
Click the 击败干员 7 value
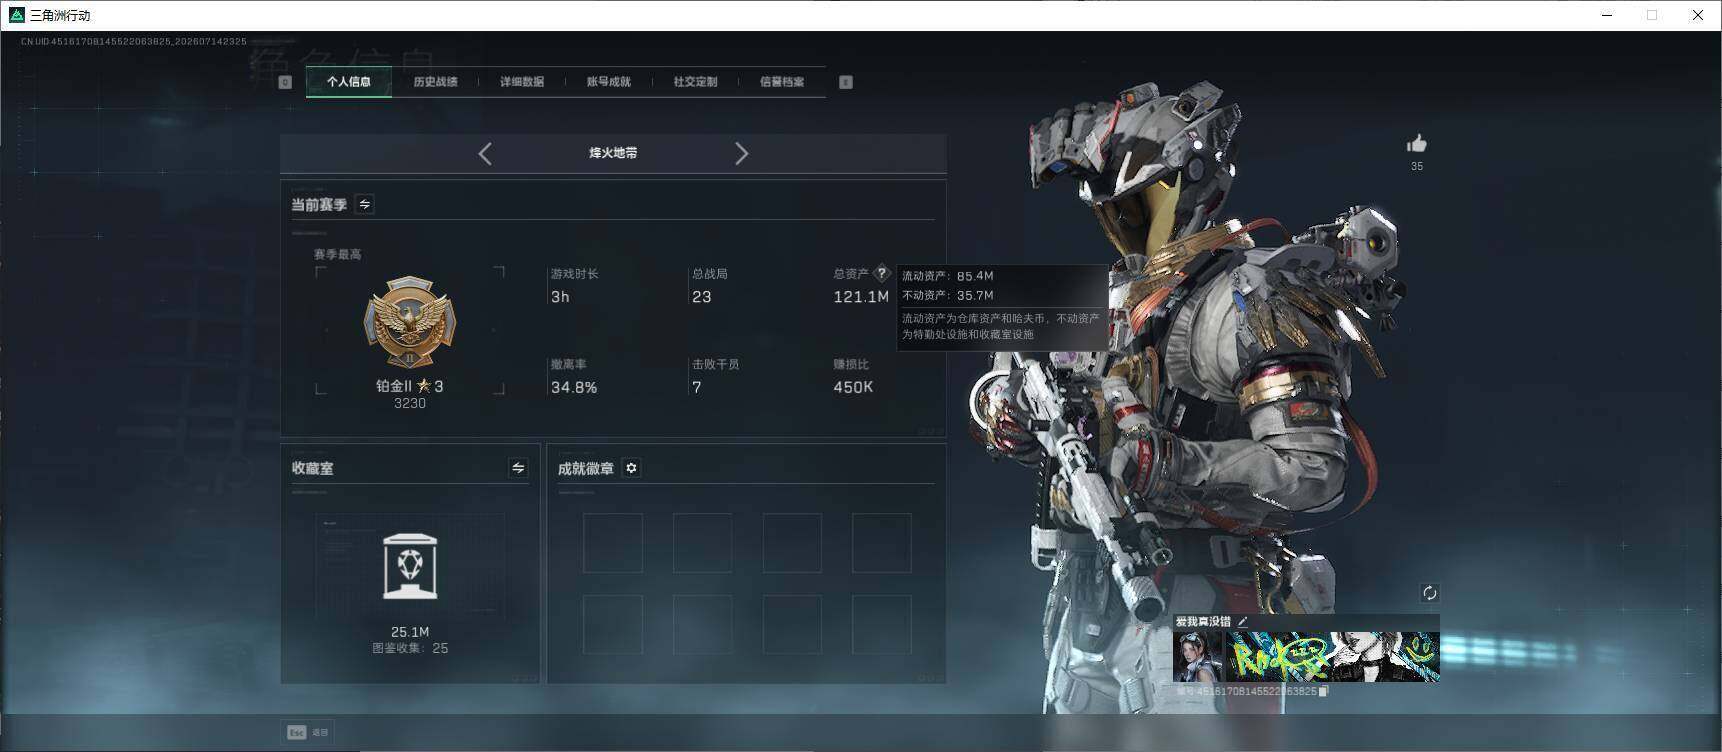[697, 387]
